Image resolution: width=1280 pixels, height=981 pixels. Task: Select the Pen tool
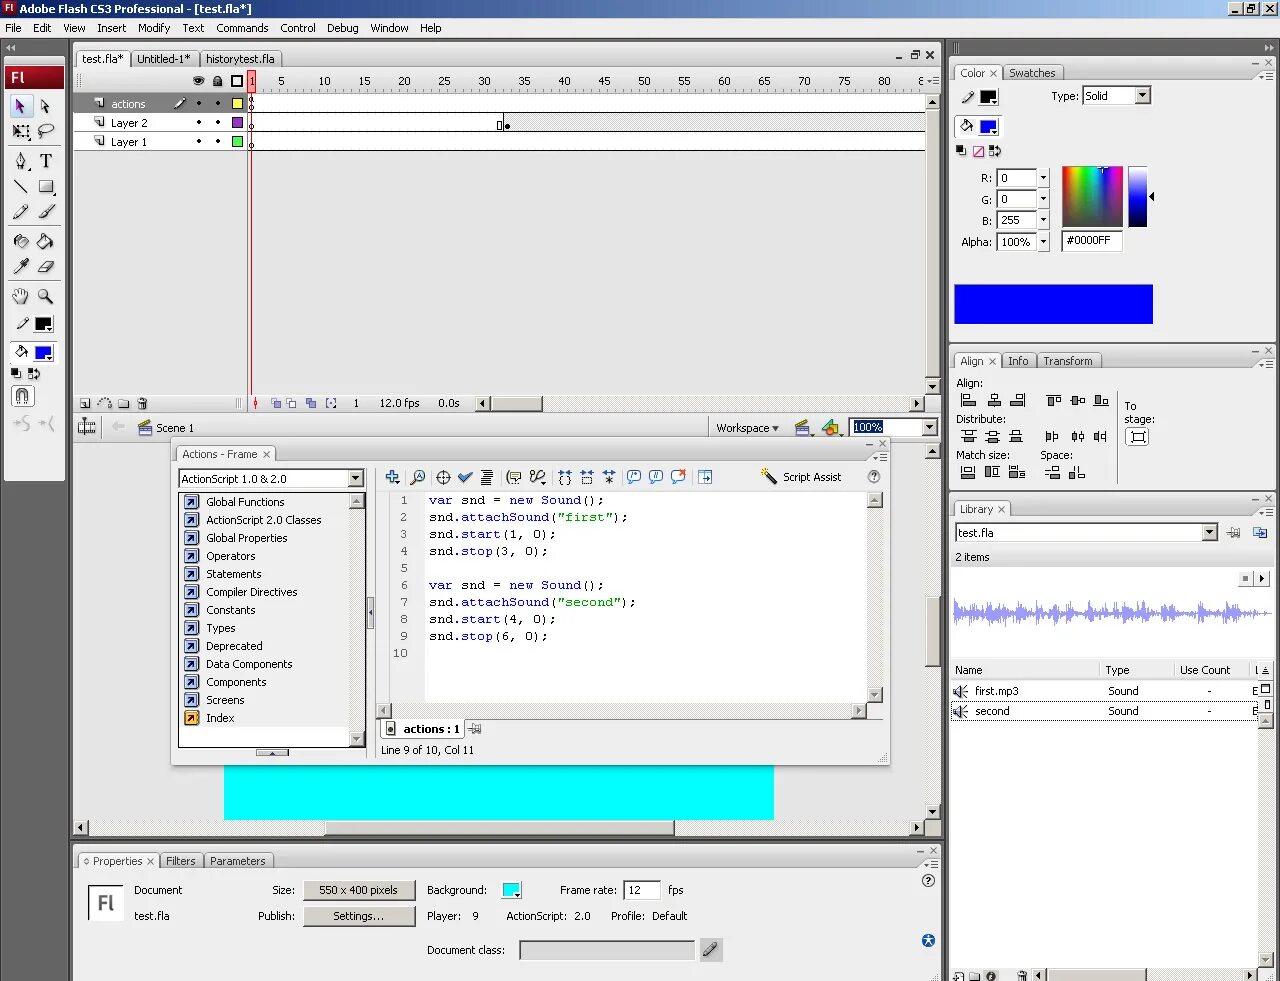pyautogui.click(x=20, y=161)
